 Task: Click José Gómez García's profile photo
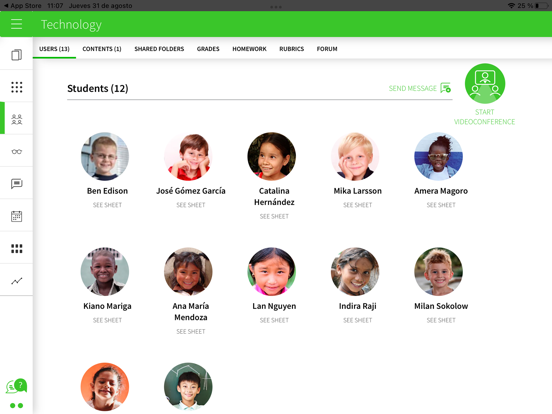188,156
